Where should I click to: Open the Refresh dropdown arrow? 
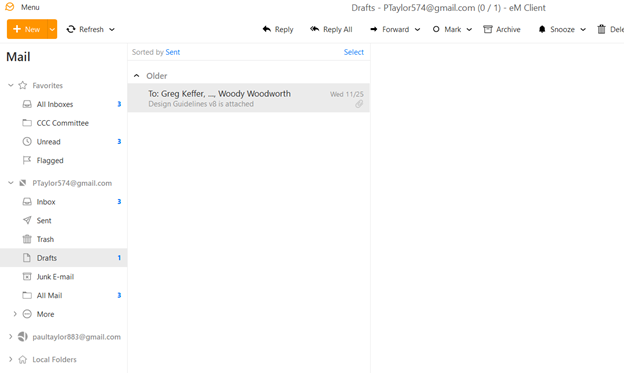coord(112,29)
